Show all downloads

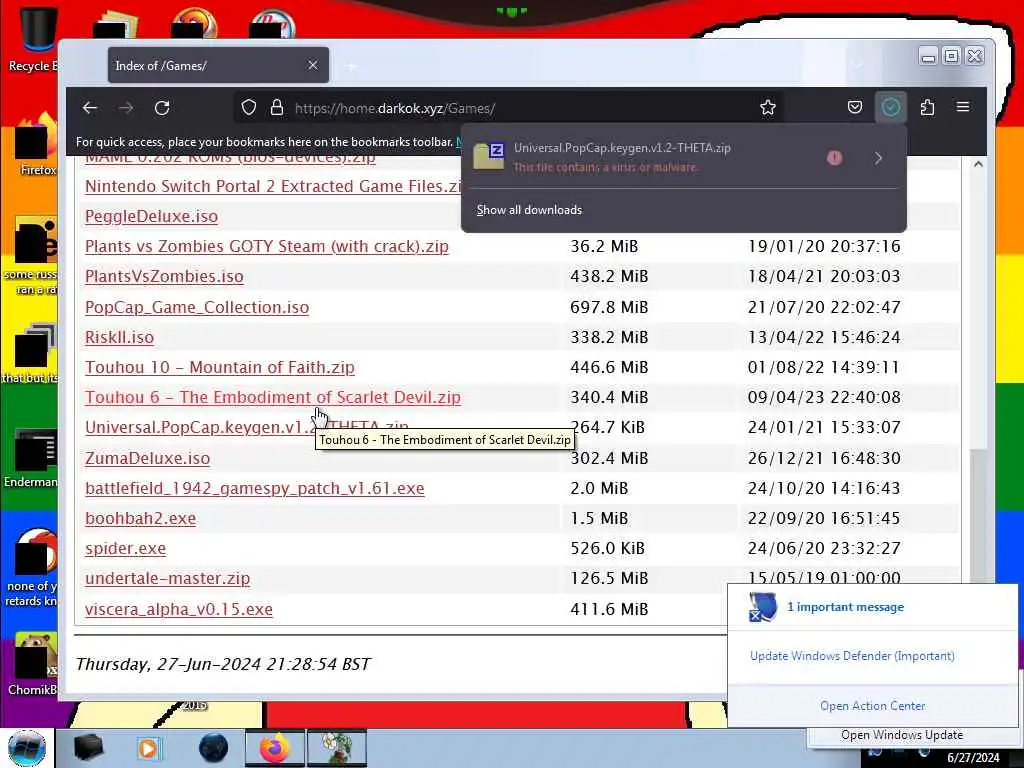point(529,210)
